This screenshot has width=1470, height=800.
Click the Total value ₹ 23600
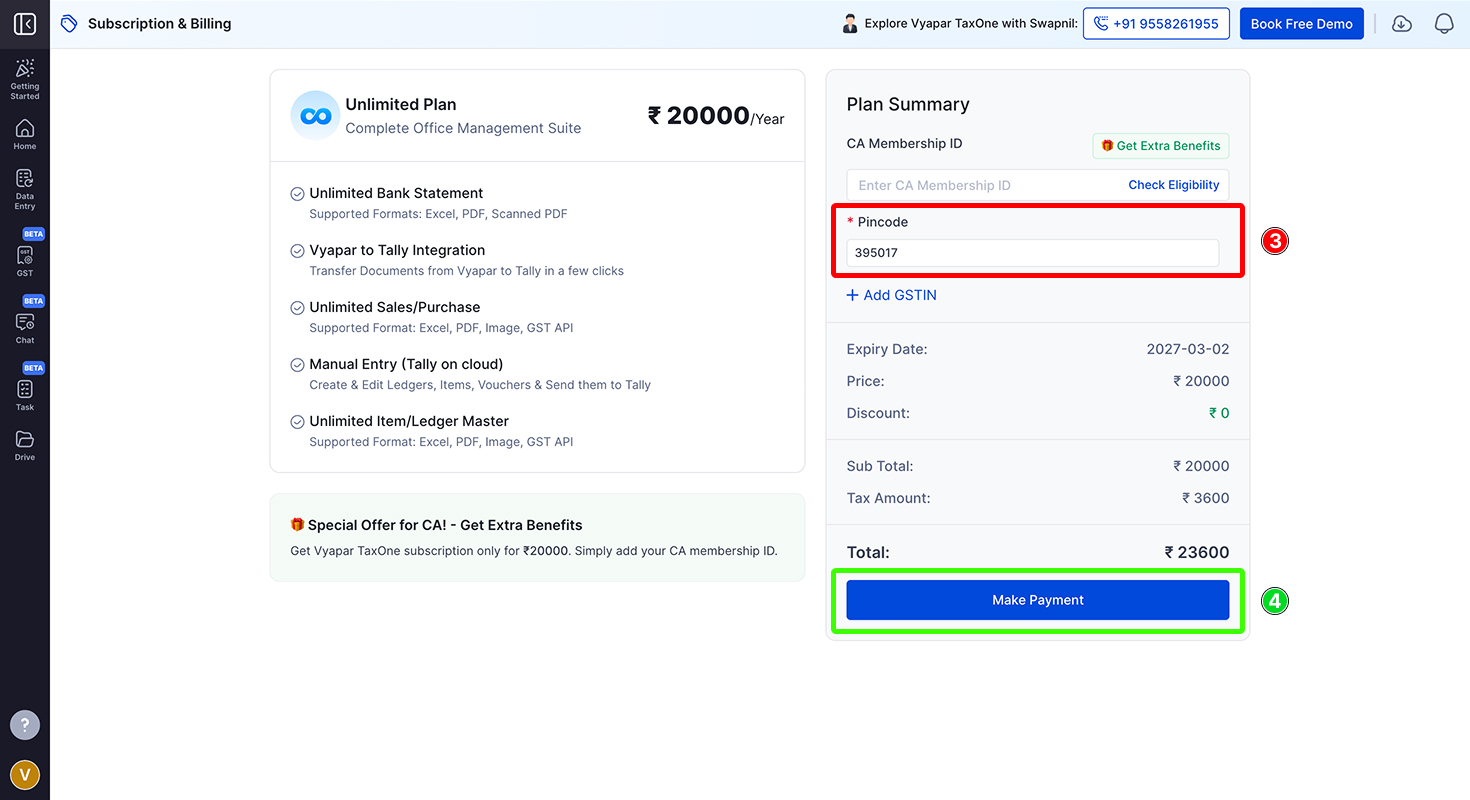pos(1197,552)
